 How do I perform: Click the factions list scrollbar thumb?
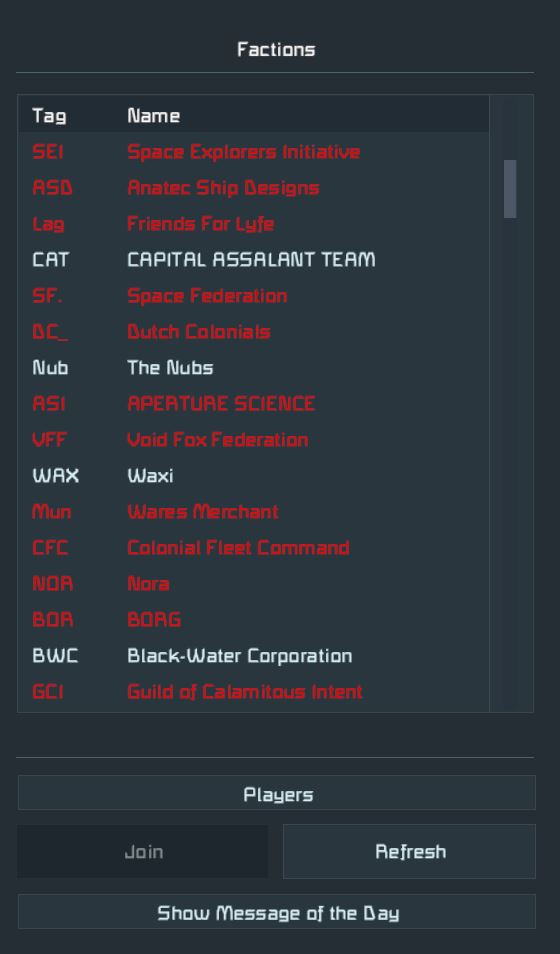pos(510,189)
